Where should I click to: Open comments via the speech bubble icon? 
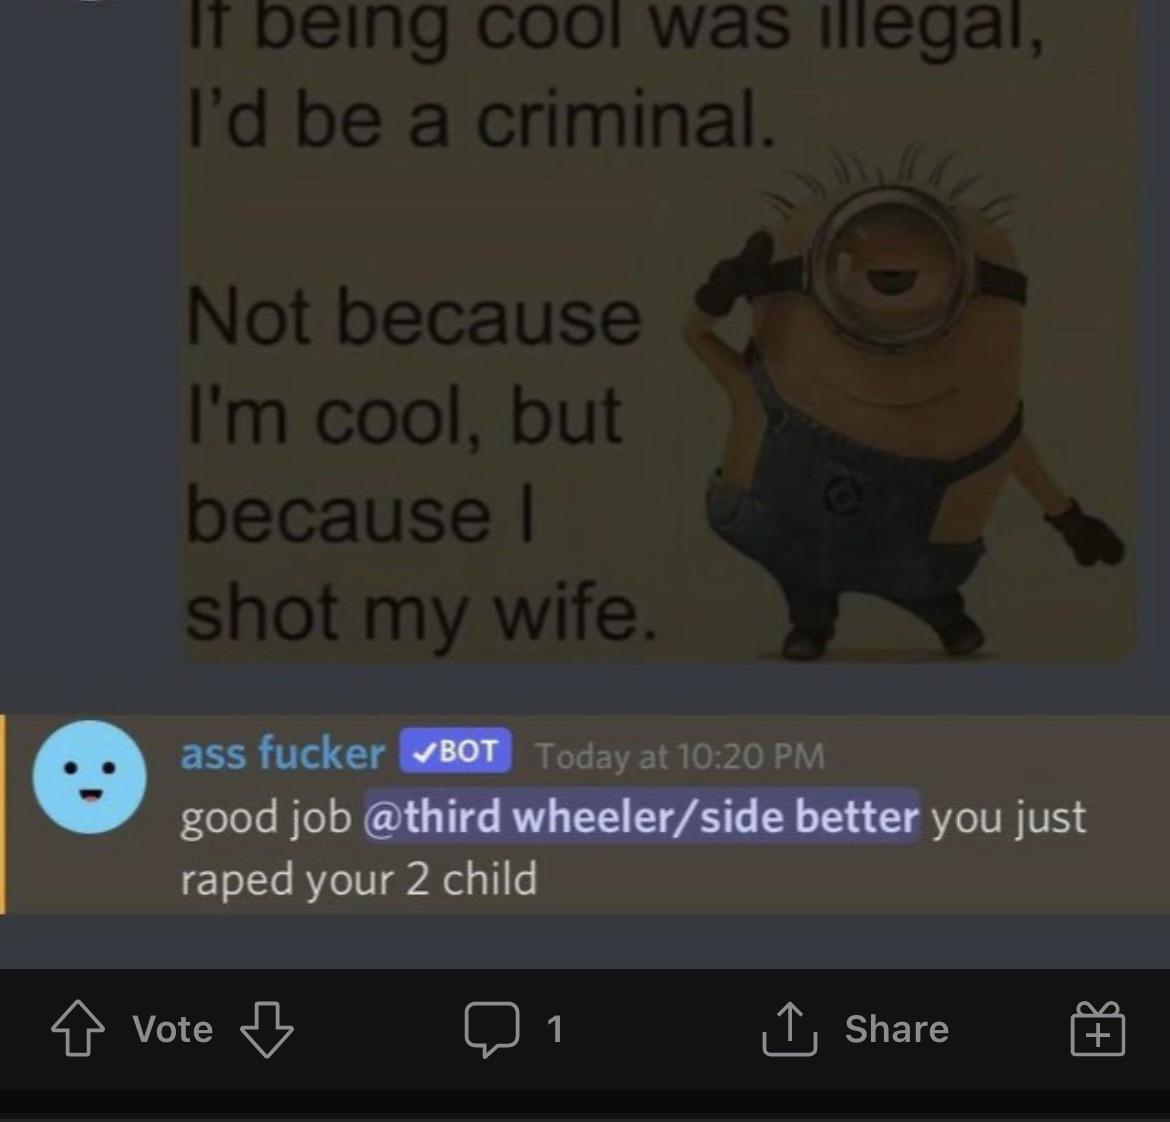pyautogui.click(x=491, y=1029)
